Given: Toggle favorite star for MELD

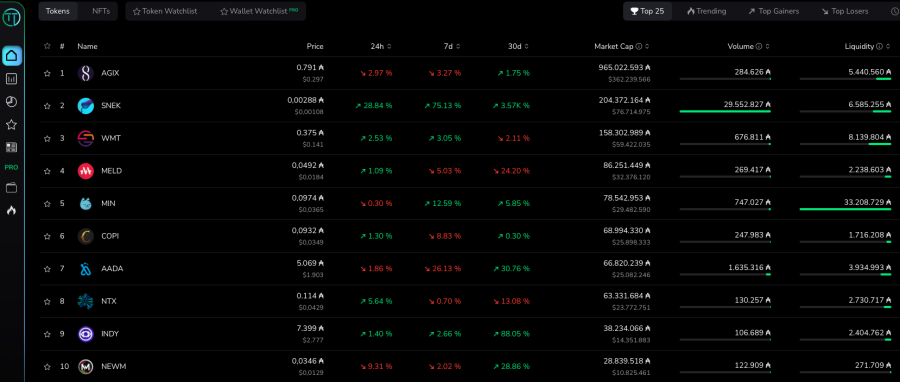Looking at the screenshot, I should pyautogui.click(x=48, y=171).
